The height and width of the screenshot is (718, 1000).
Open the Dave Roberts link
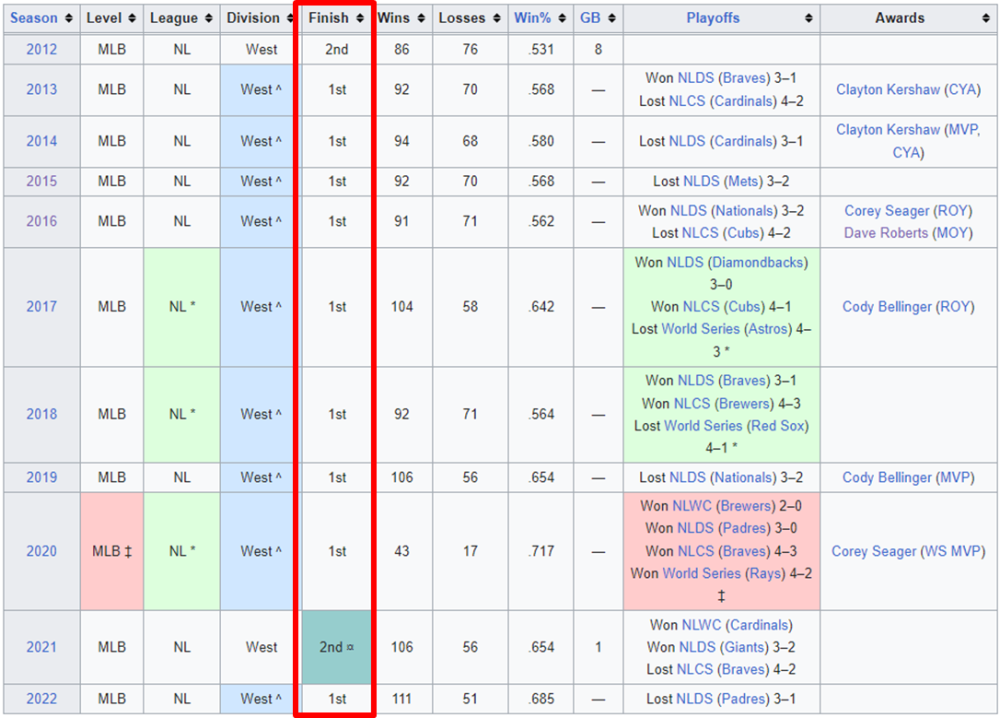[x=886, y=233]
